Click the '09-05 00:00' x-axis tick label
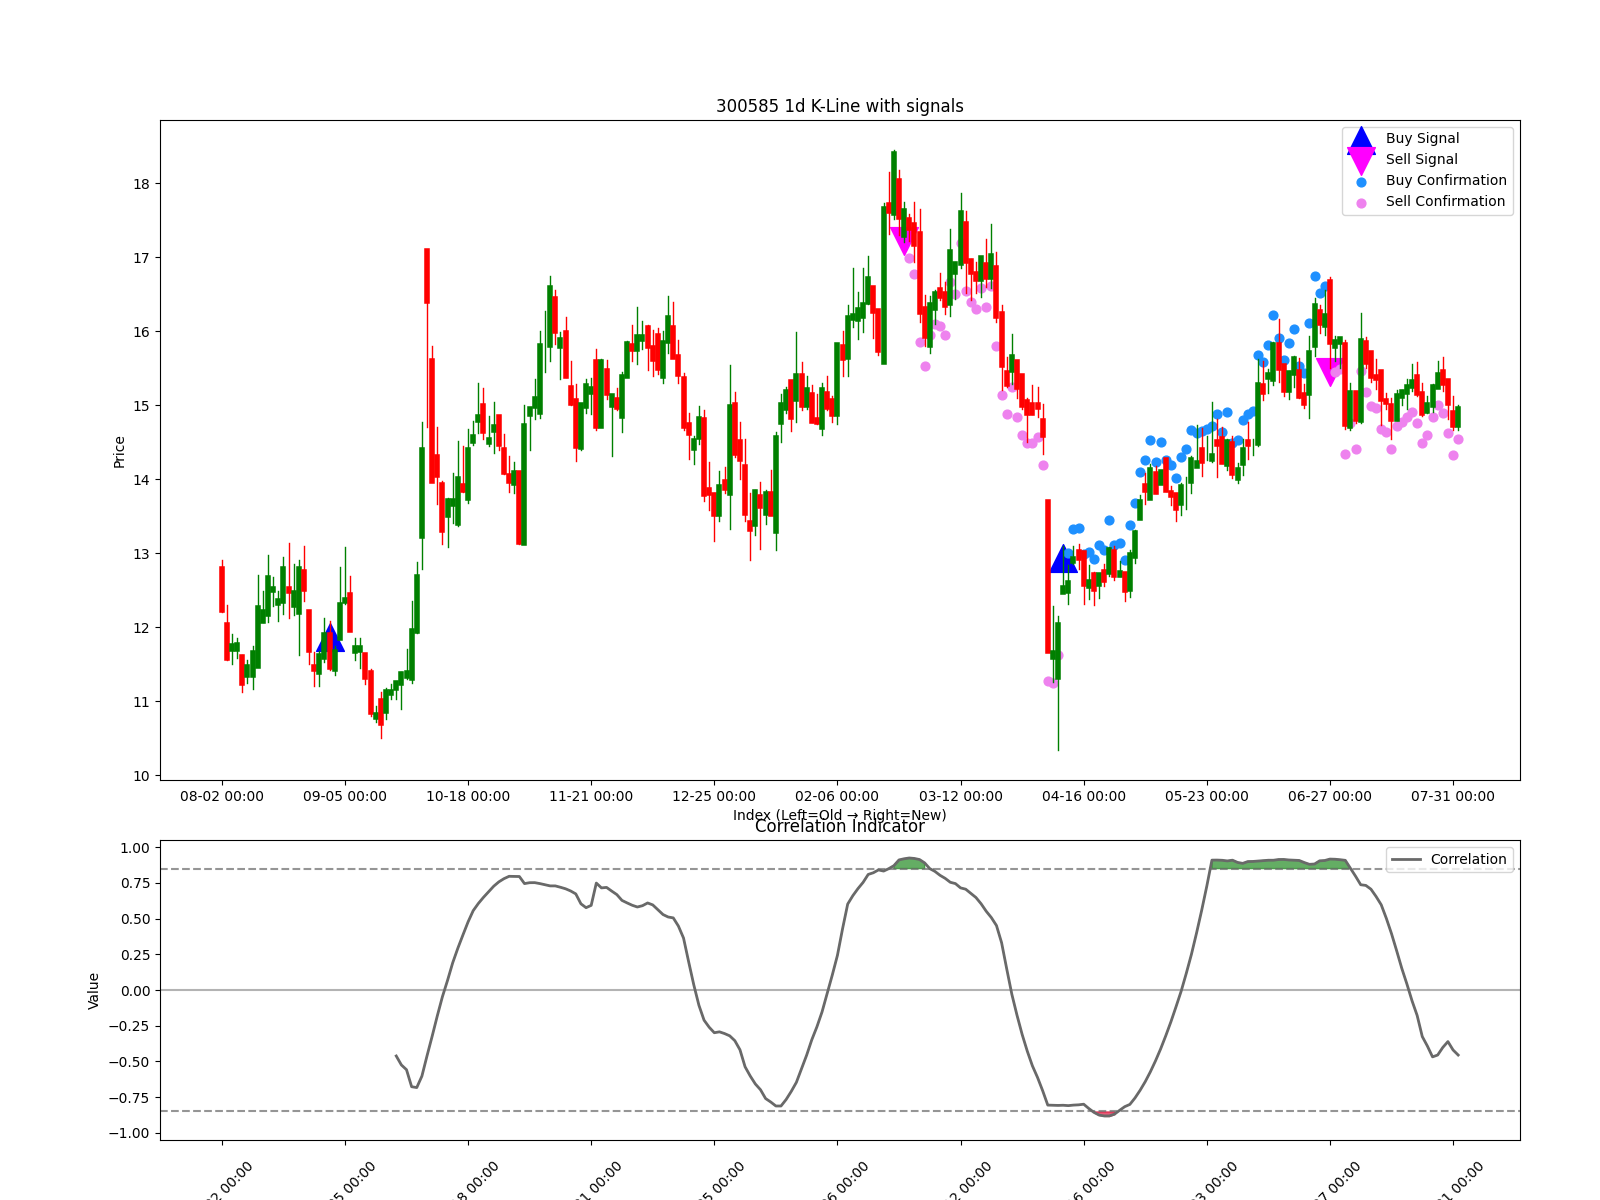Viewport: 1600px width, 1200px height. (x=345, y=797)
